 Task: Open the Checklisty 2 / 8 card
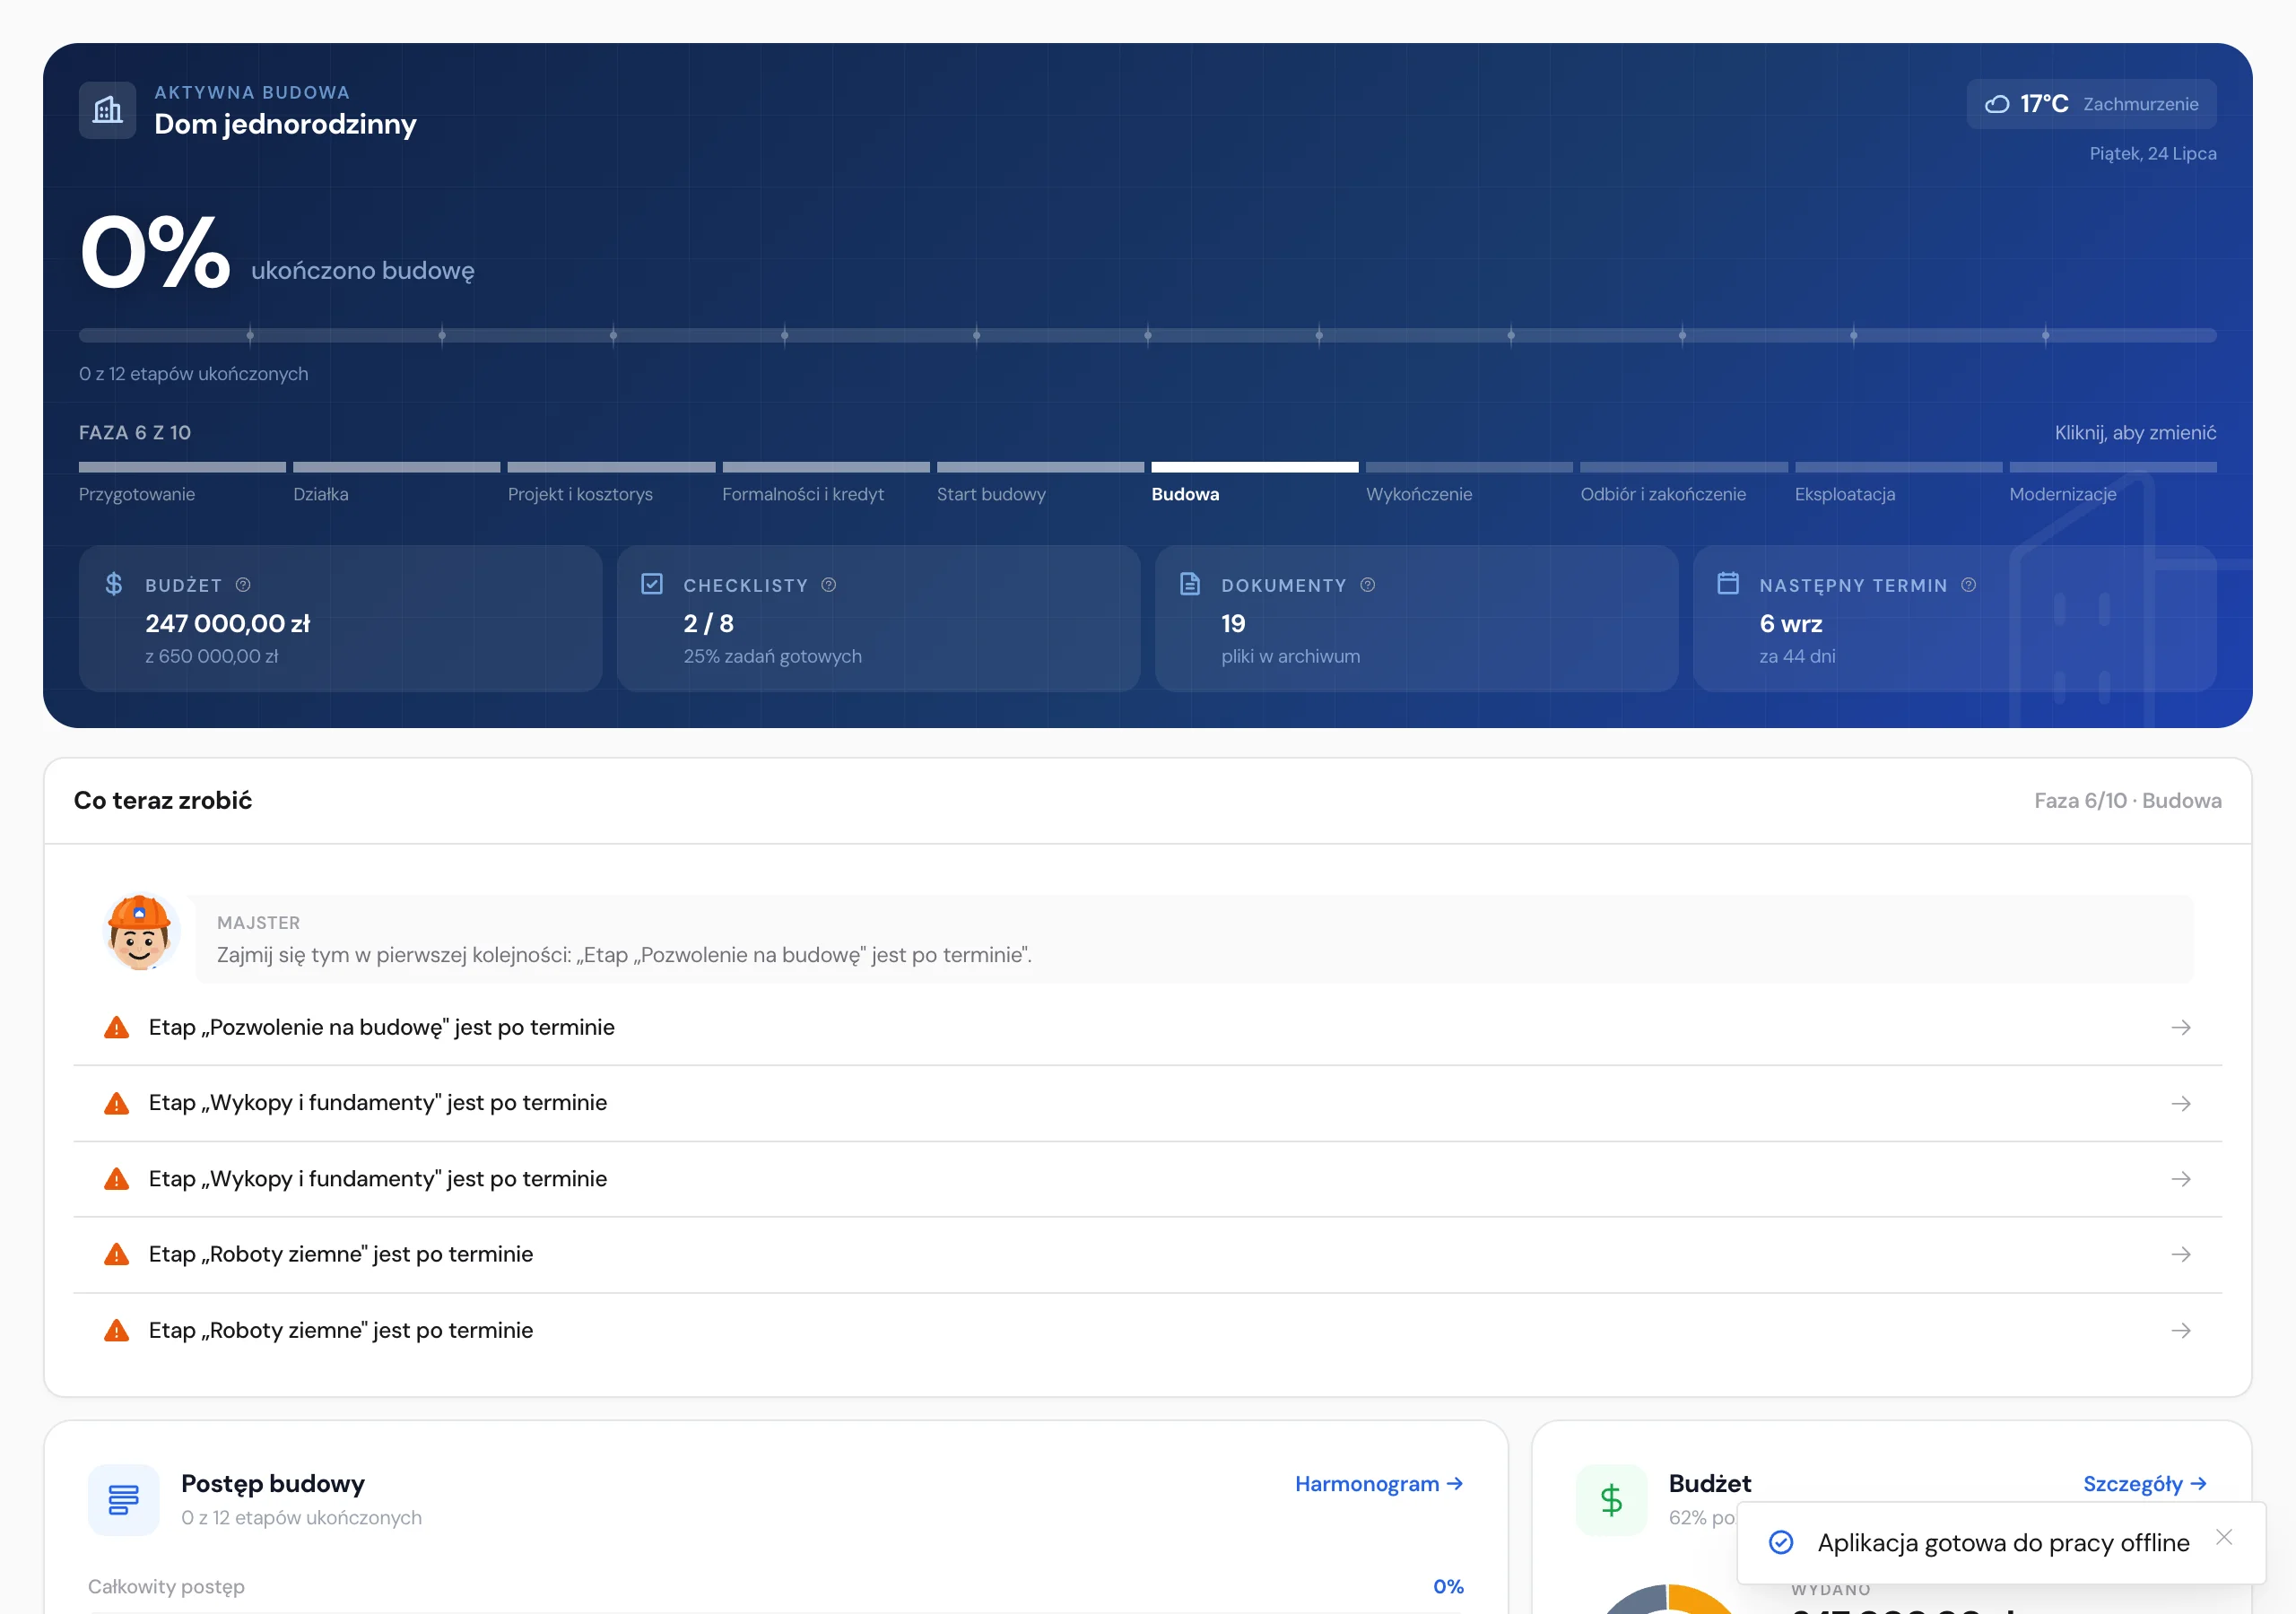(x=879, y=618)
